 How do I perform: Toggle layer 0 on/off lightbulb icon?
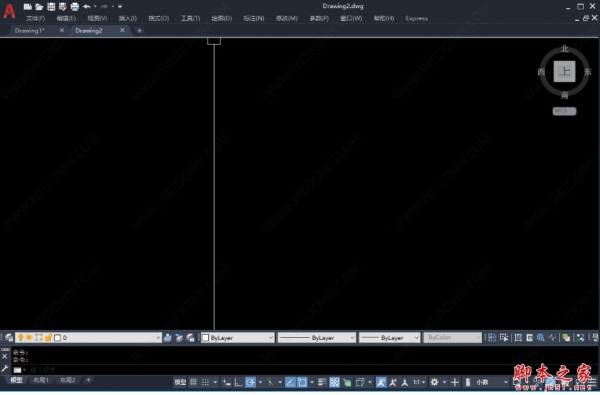tap(21, 338)
